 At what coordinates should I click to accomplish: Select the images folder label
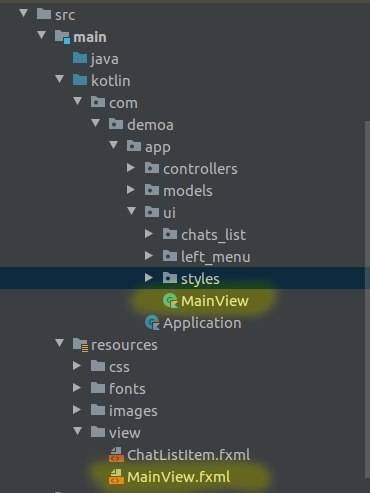click(133, 411)
